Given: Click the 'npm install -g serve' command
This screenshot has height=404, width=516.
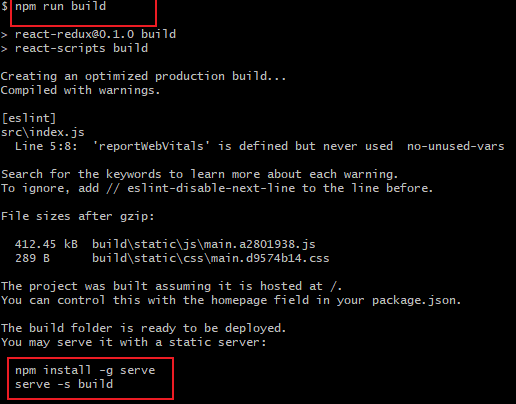Looking at the screenshot, I should point(85,370).
